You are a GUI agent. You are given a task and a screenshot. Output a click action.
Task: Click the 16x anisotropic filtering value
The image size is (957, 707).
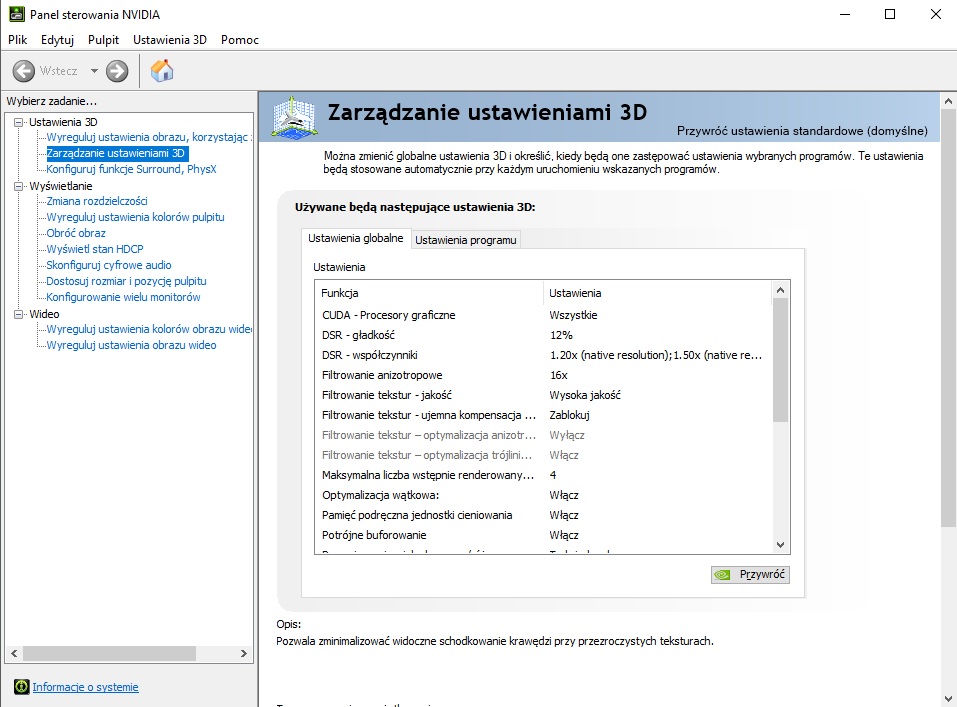click(558, 375)
